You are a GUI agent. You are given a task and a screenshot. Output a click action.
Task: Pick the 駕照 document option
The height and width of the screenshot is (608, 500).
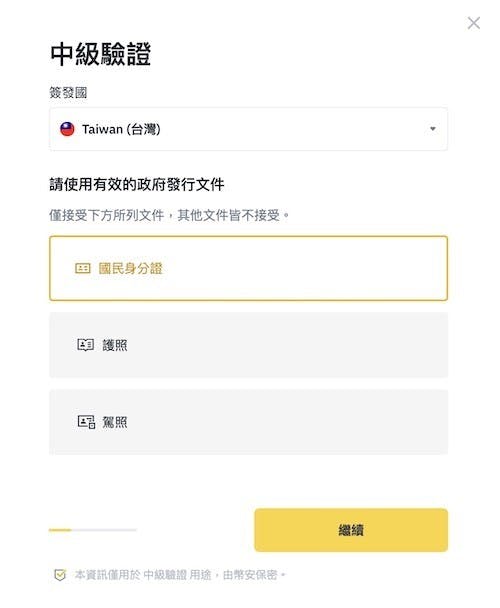pos(248,422)
